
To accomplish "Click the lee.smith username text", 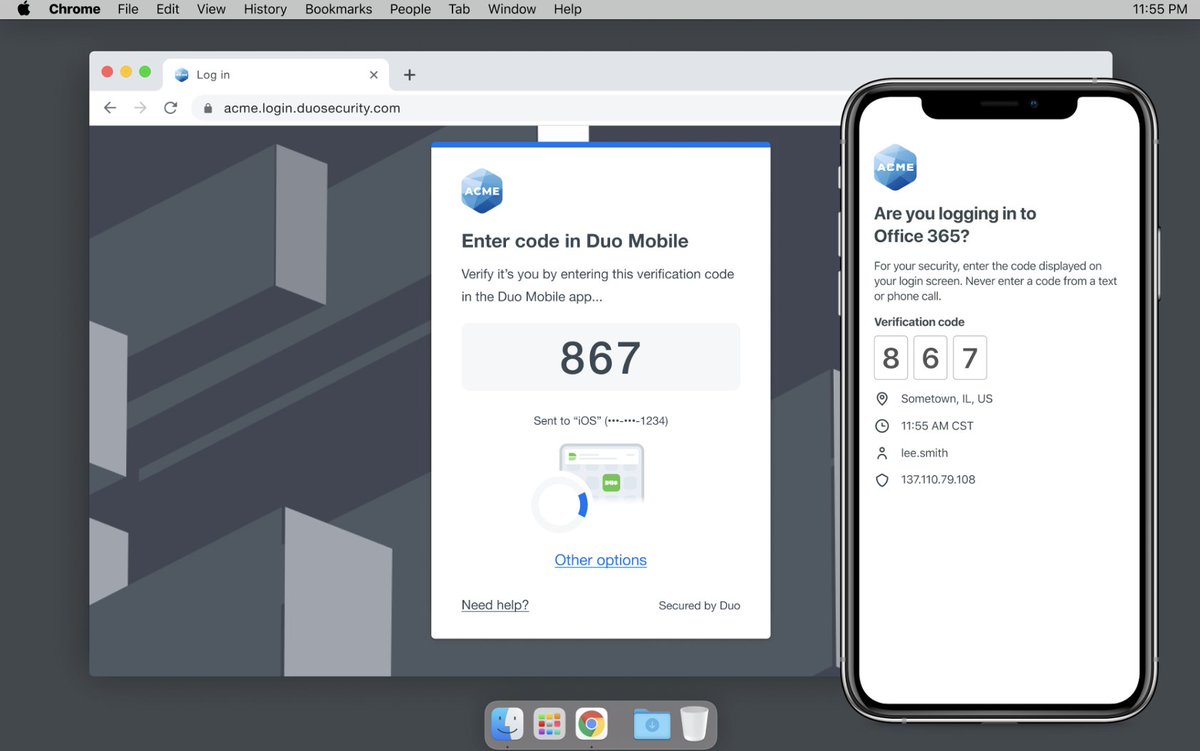I will point(924,453).
